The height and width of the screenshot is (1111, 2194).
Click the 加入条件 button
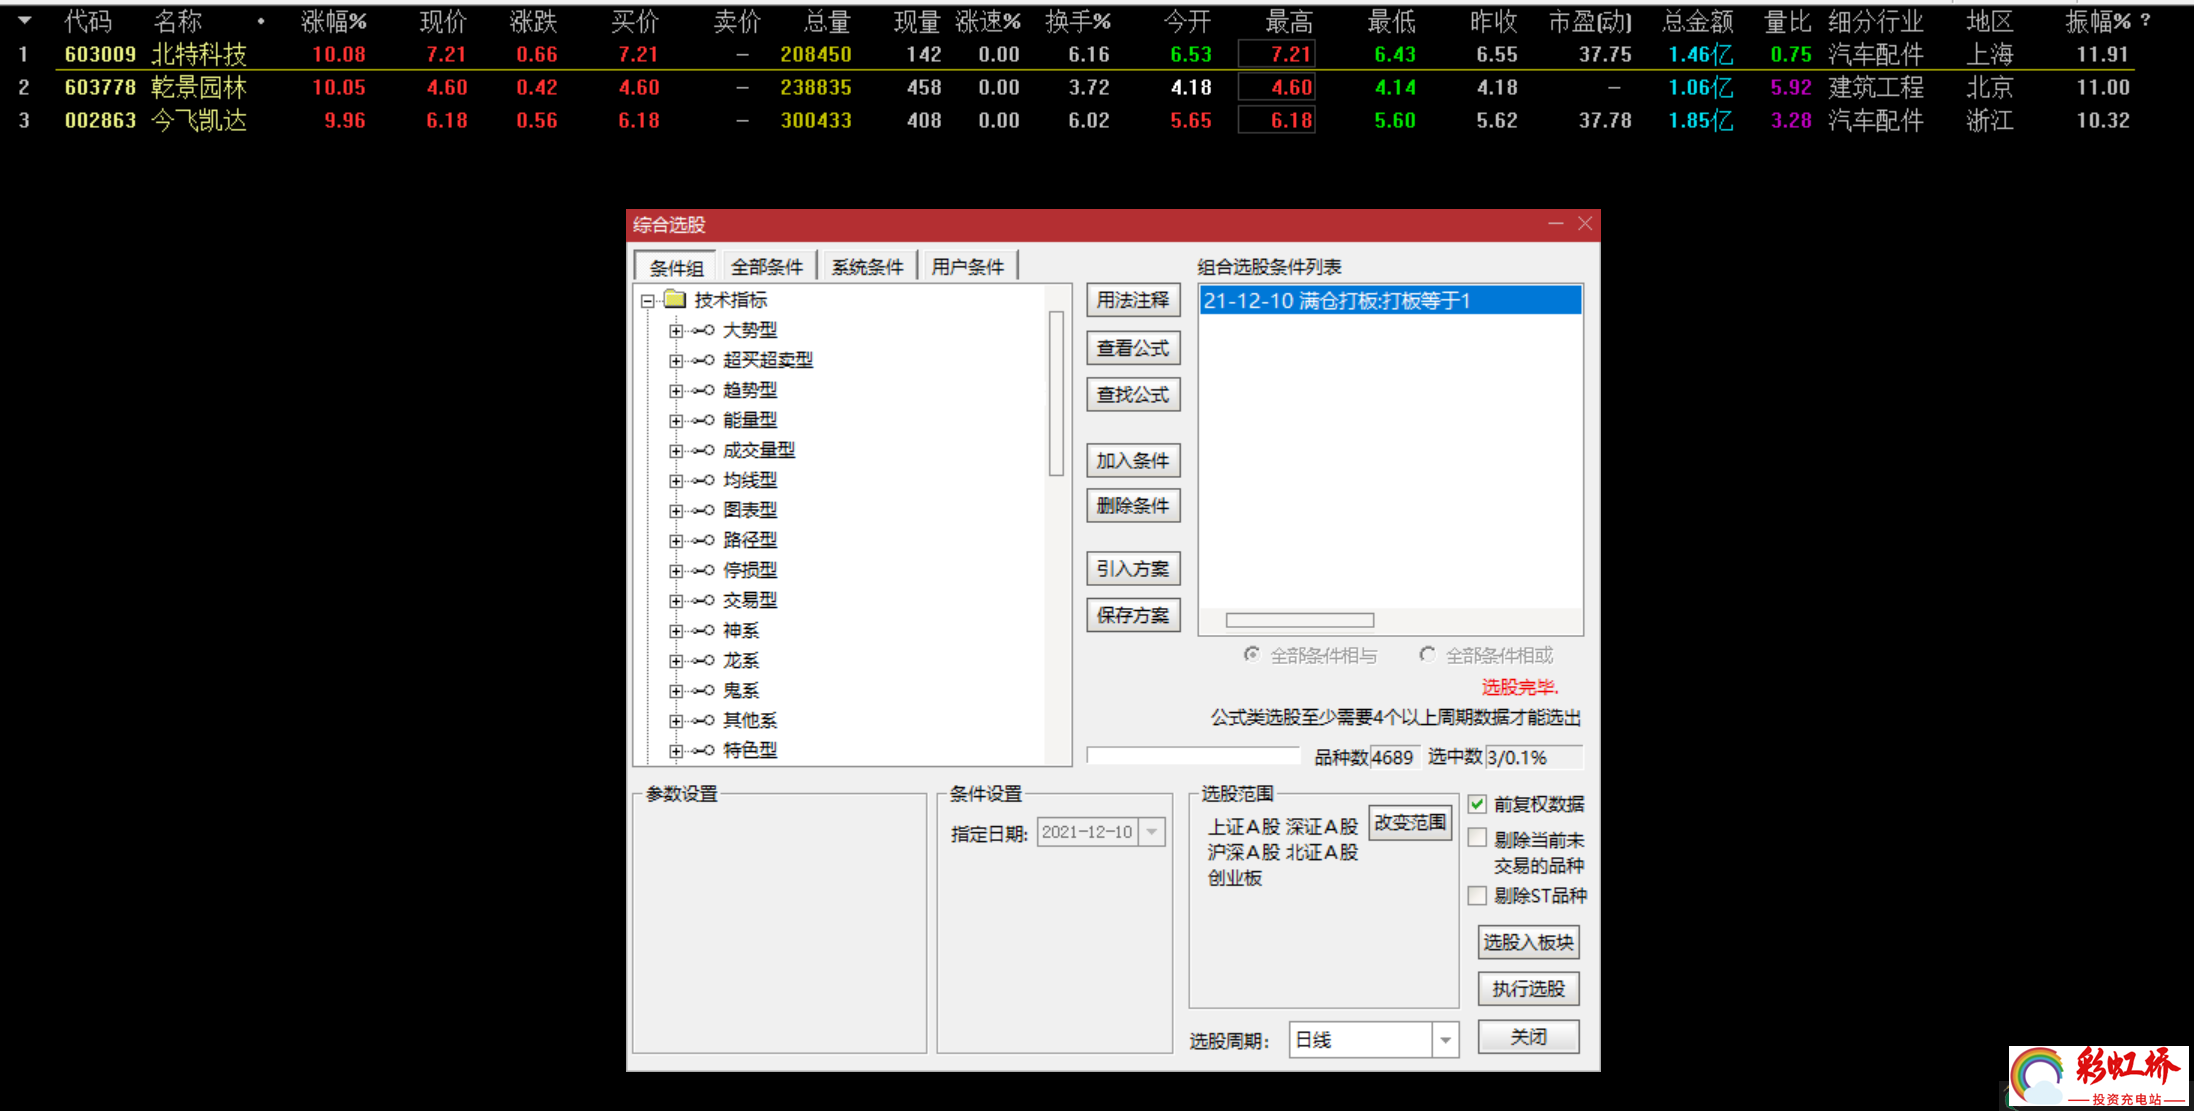tap(1133, 461)
